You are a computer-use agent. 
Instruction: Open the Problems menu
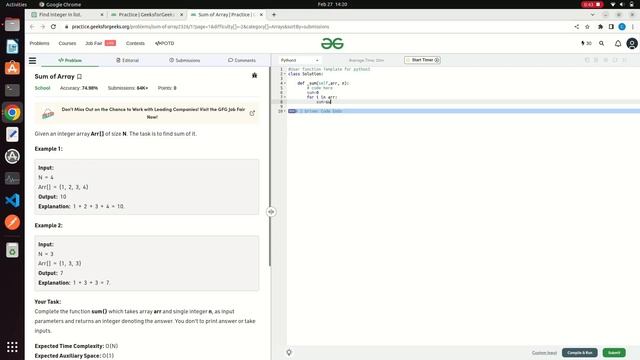coord(39,43)
